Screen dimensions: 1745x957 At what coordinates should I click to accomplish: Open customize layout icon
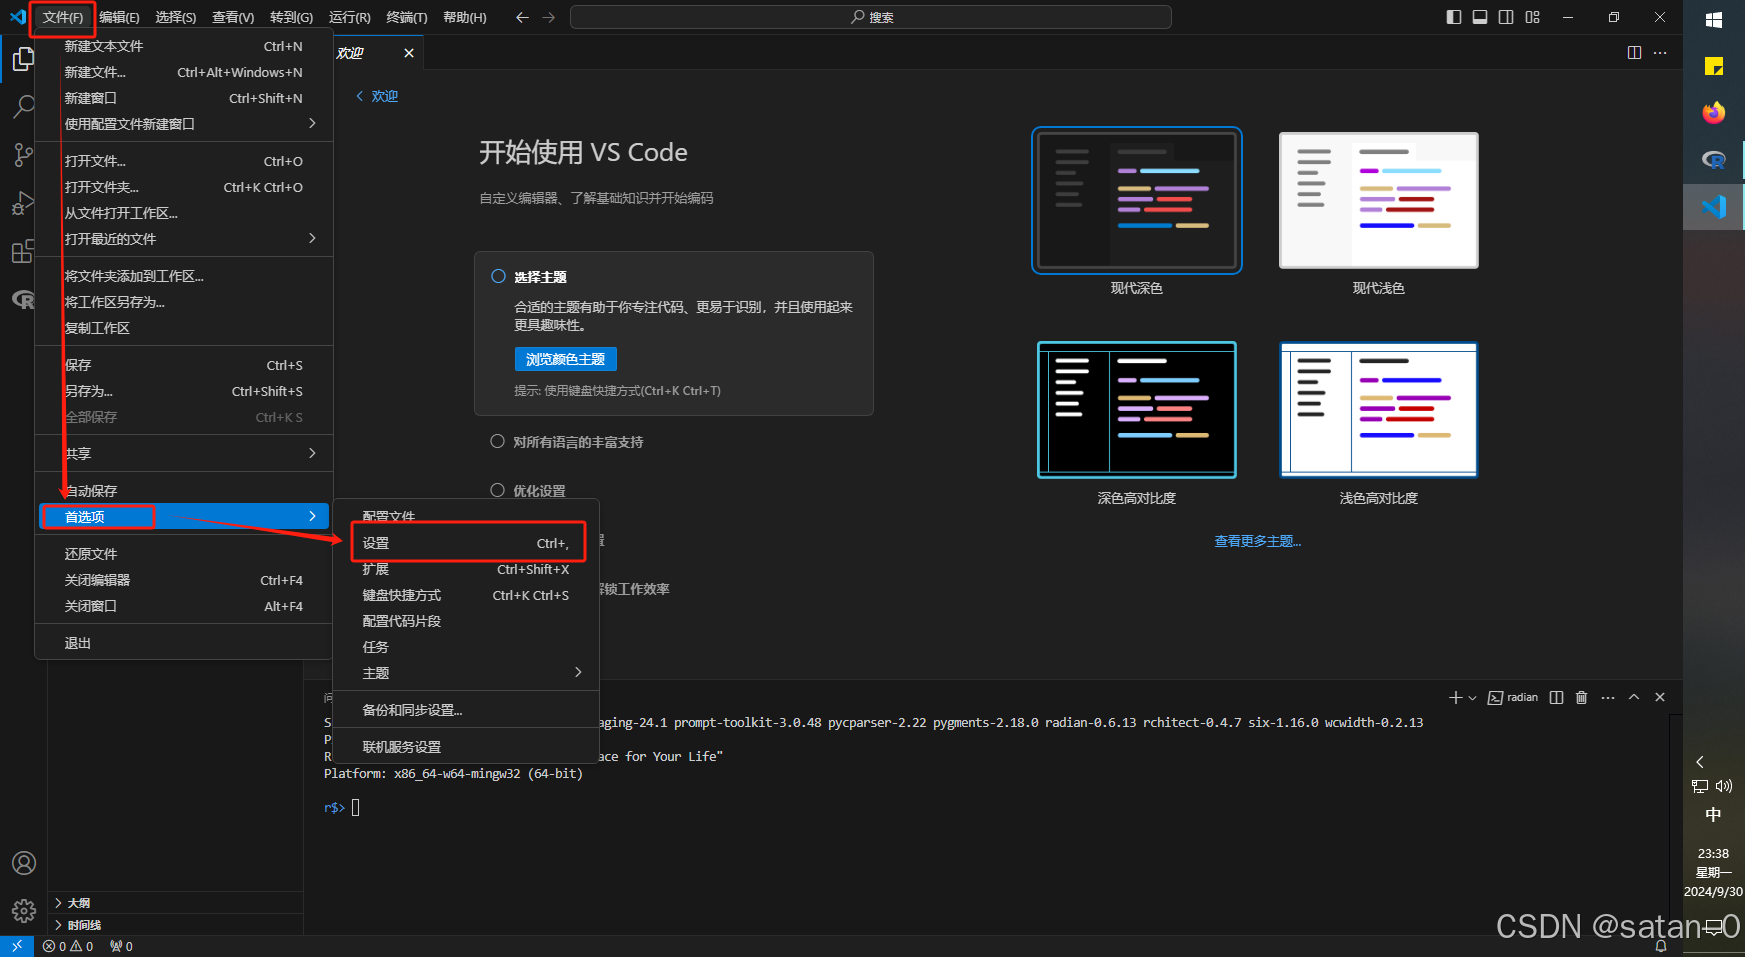pyautogui.click(x=1533, y=17)
